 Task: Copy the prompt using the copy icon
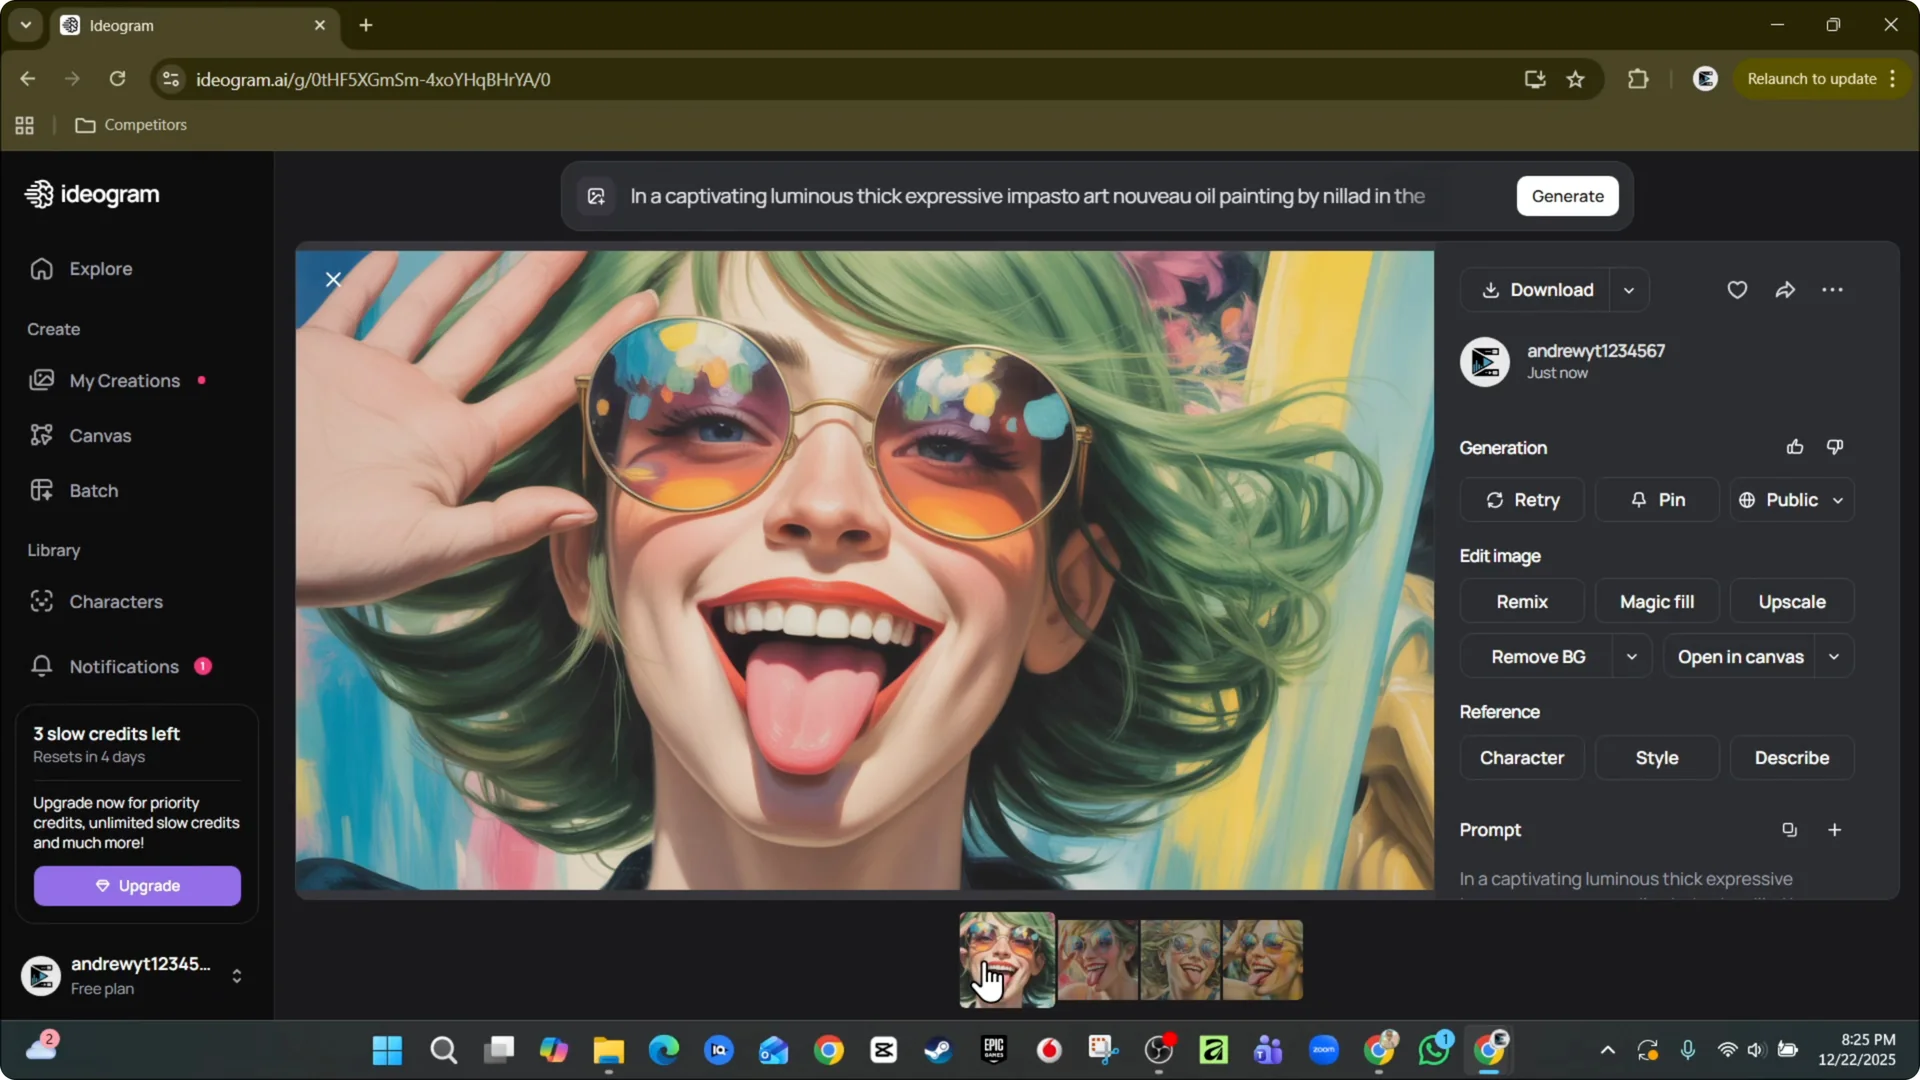(x=1790, y=829)
